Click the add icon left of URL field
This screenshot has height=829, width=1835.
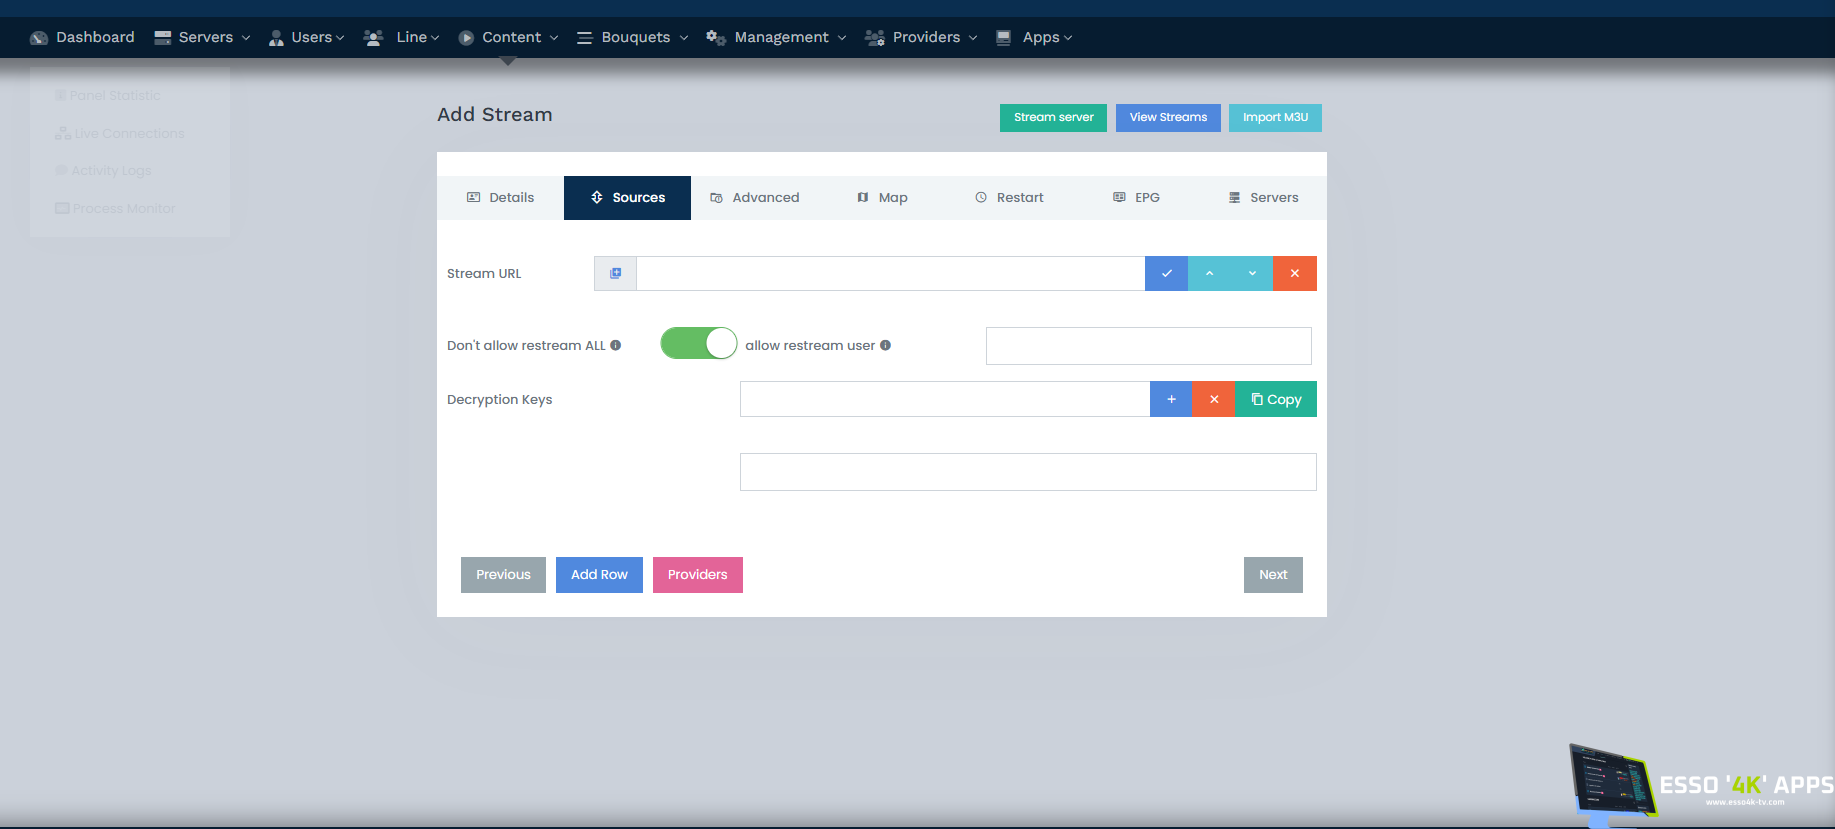[x=615, y=273]
